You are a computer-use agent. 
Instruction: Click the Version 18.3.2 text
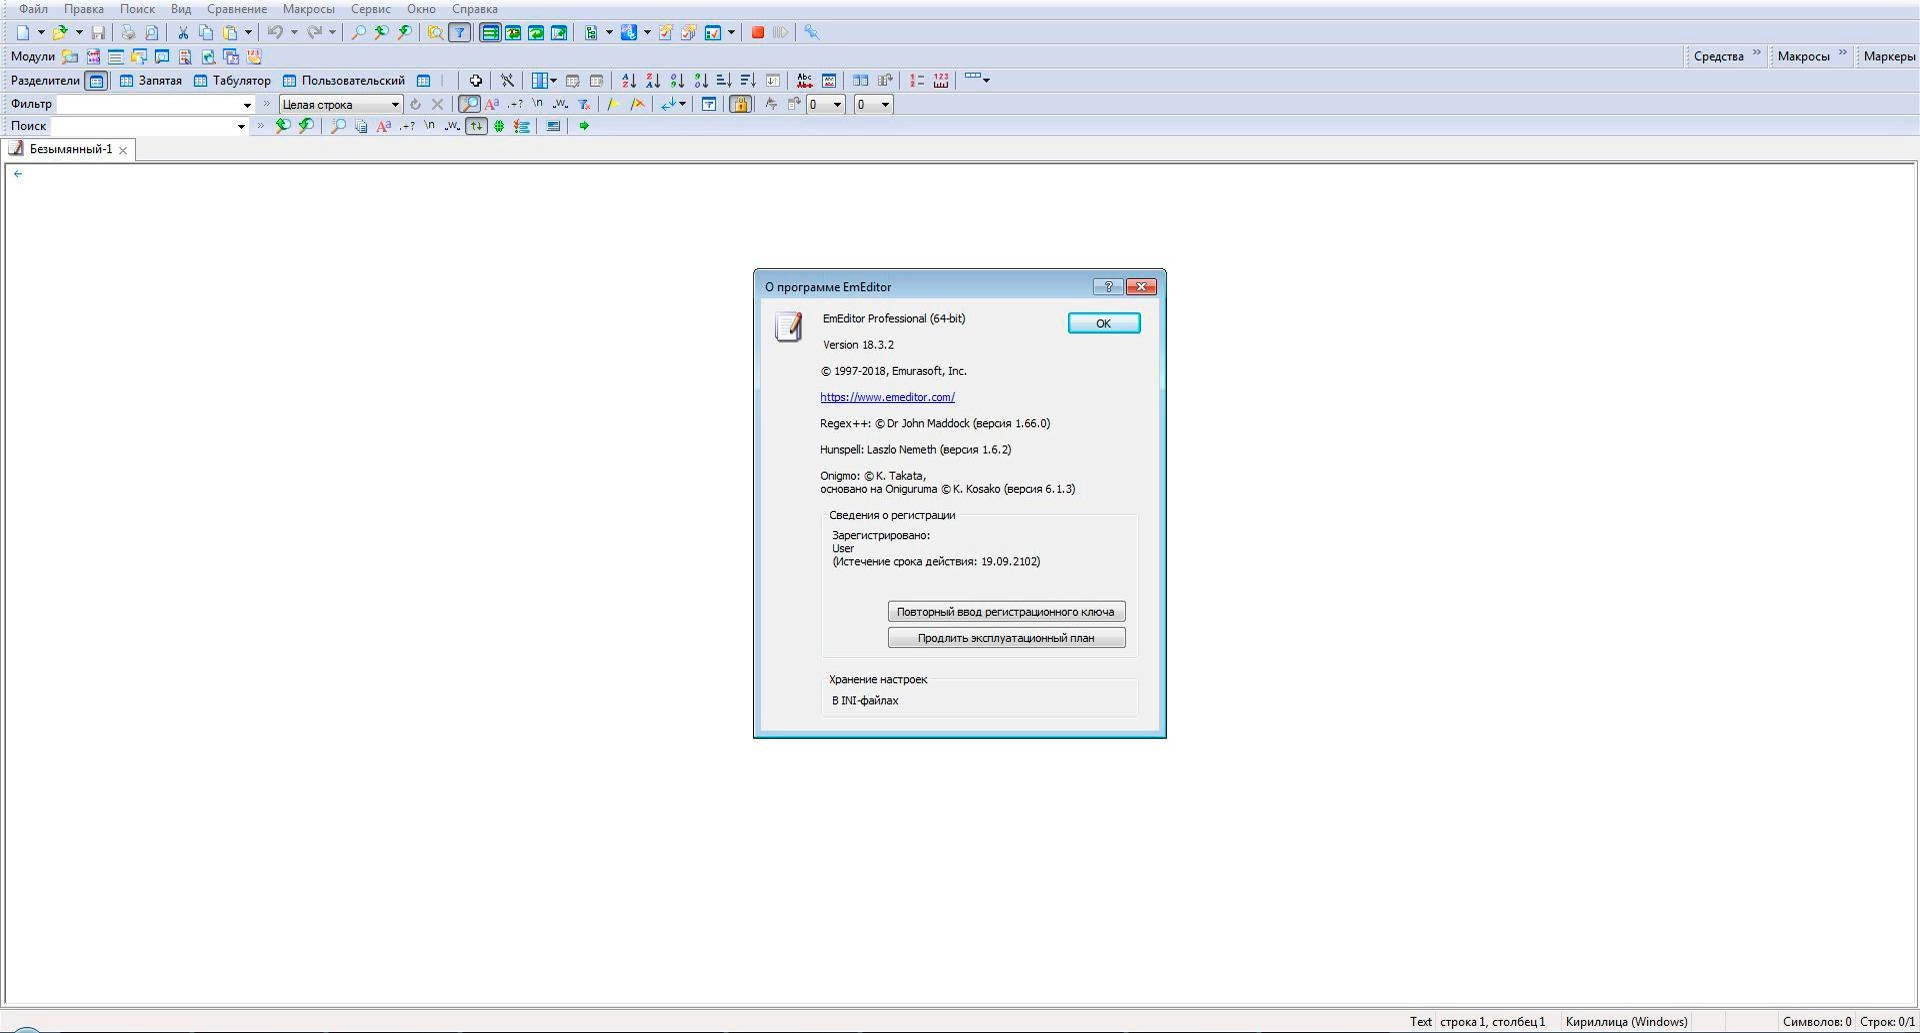858,345
